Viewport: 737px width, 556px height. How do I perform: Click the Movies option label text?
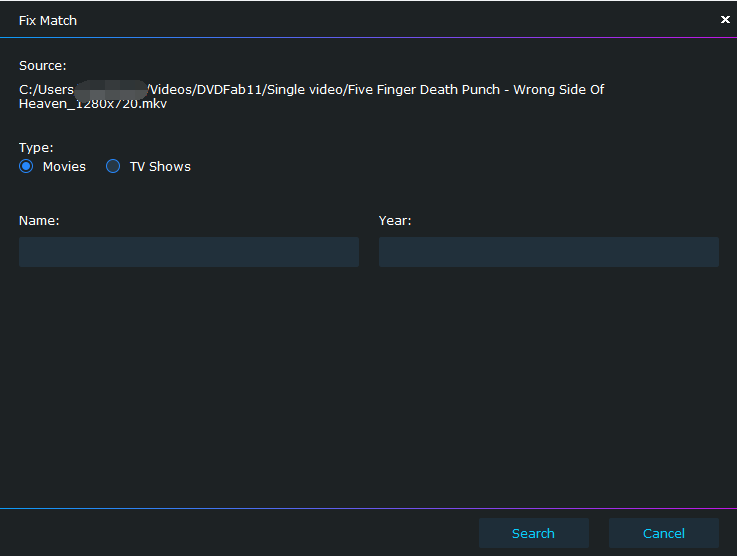(x=64, y=167)
